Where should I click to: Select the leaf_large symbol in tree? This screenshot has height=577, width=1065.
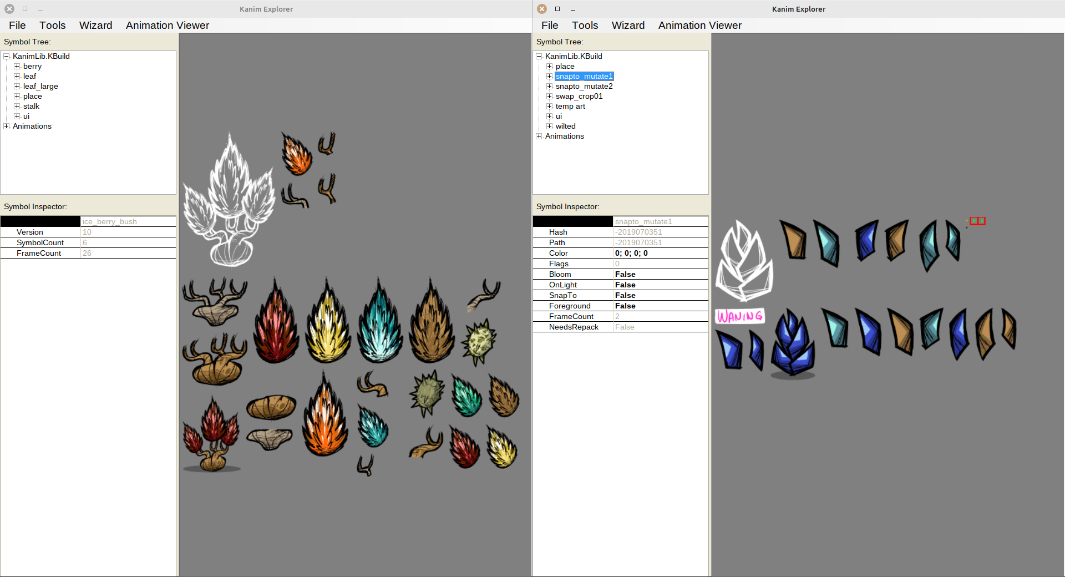[x=41, y=86]
